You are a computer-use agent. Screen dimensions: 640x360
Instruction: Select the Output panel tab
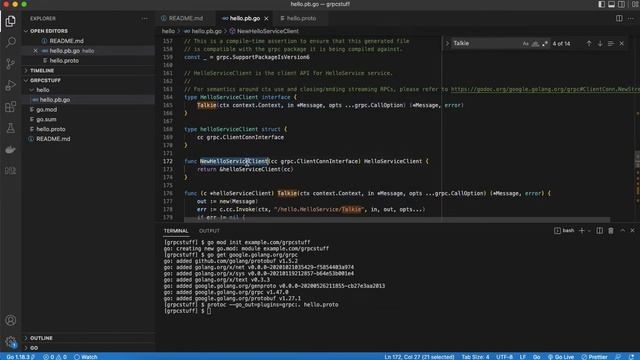[x=209, y=231]
